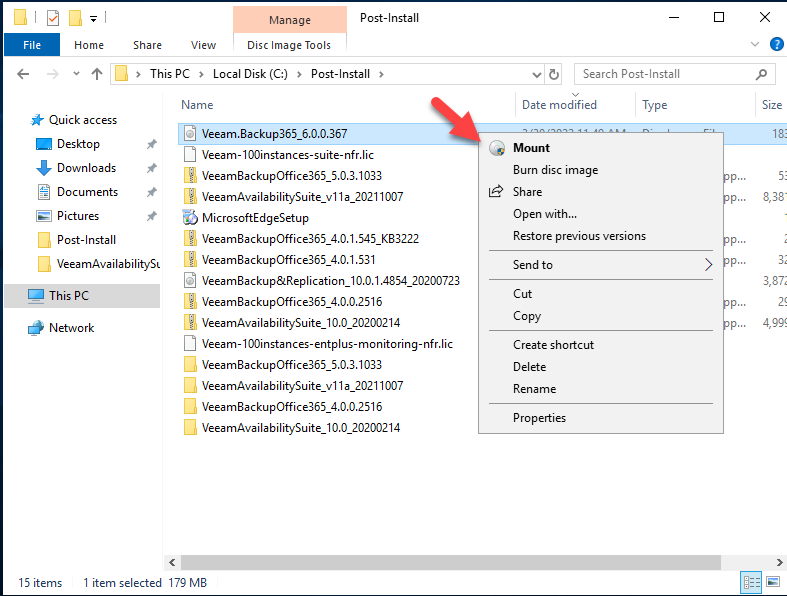
Task: Click the pin icon next to Desktop
Action: click(152, 145)
